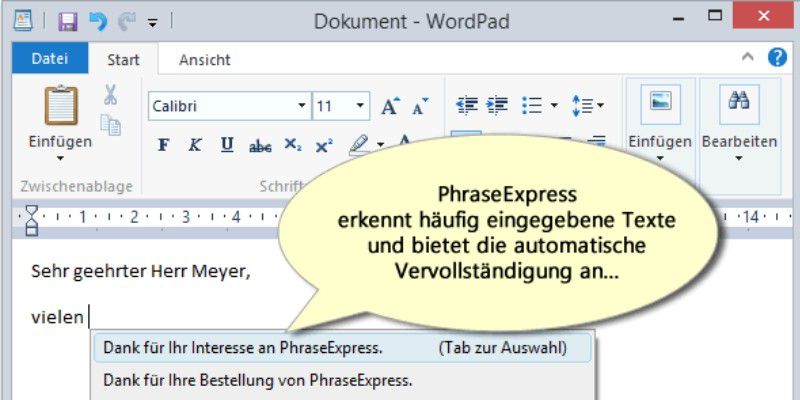
Task: Toggle superscript formatting
Action: pyautogui.click(x=323, y=145)
